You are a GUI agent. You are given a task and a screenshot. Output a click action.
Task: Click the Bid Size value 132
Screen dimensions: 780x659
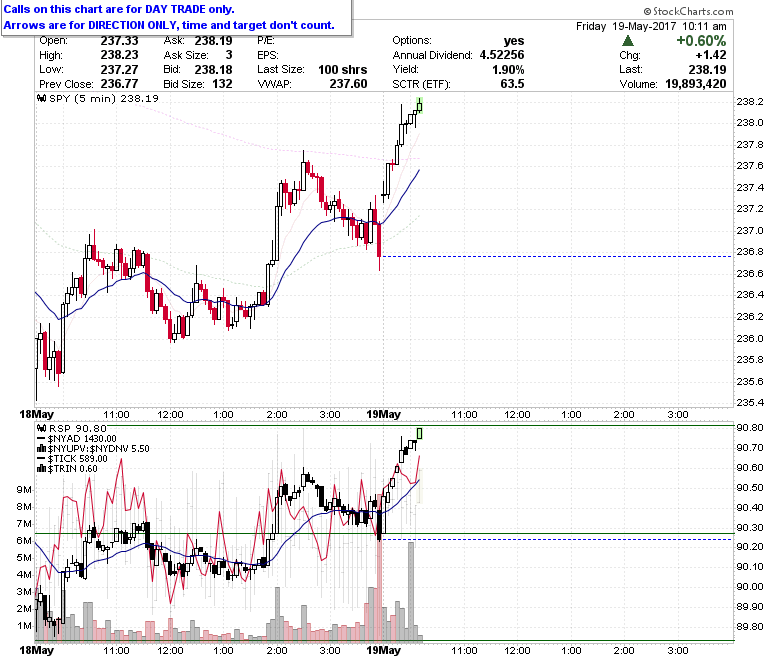[222, 84]
